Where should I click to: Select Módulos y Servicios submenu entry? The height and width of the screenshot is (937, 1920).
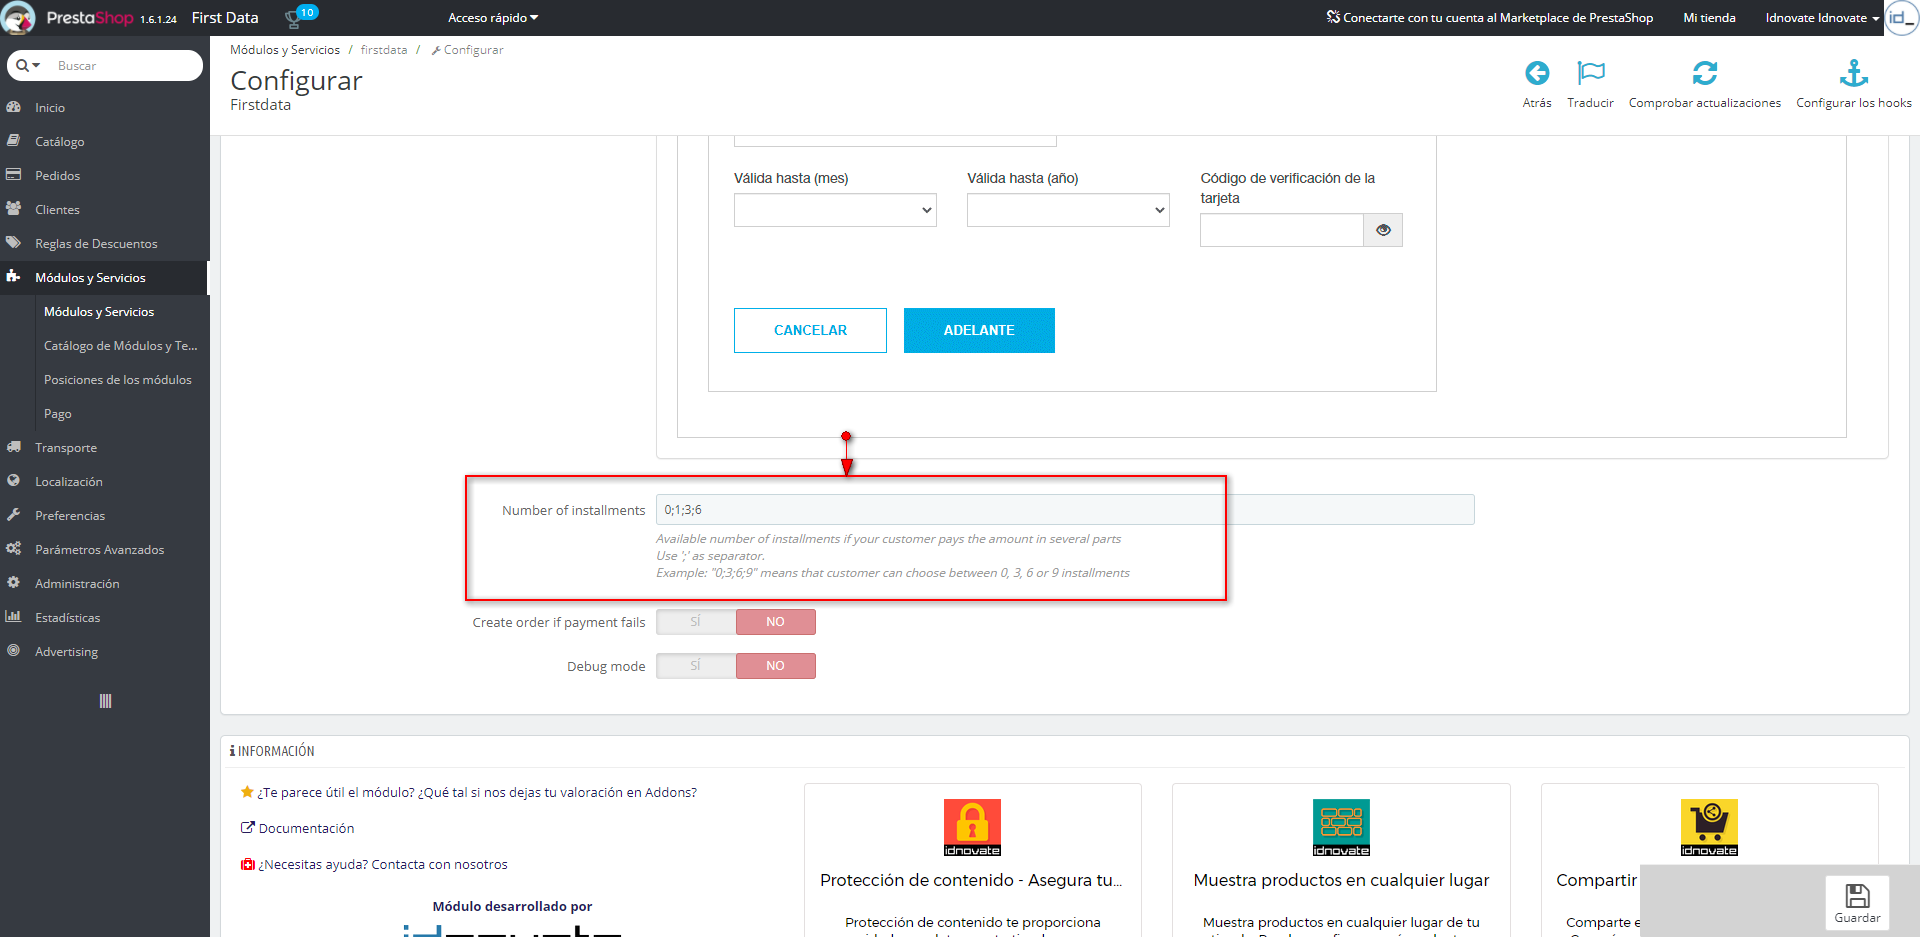pos(99,312)
